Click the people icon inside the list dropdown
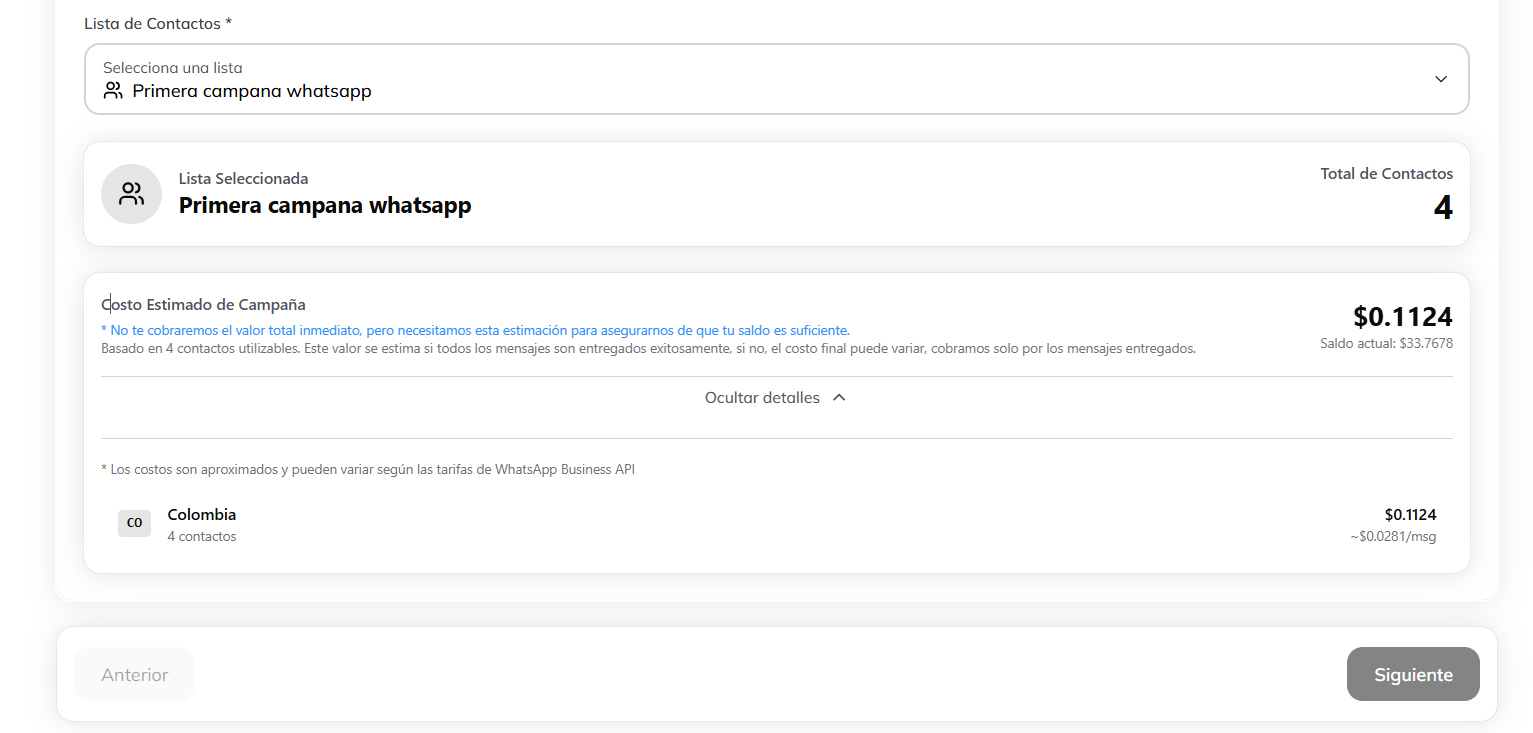This screenshot has height=733, width=1533. [x=113, y=91]
